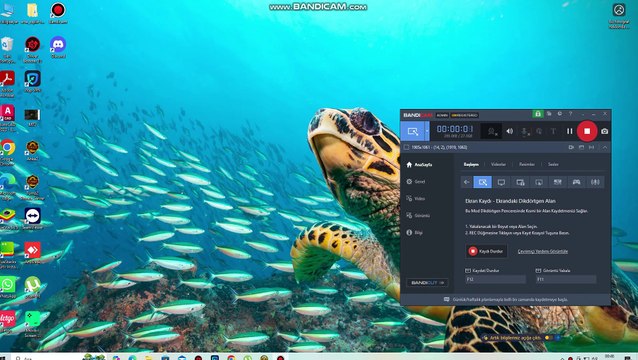Select fullscreen recording mode icon
Viewport: 638px width, 360px height.
[x=501, y=182]
